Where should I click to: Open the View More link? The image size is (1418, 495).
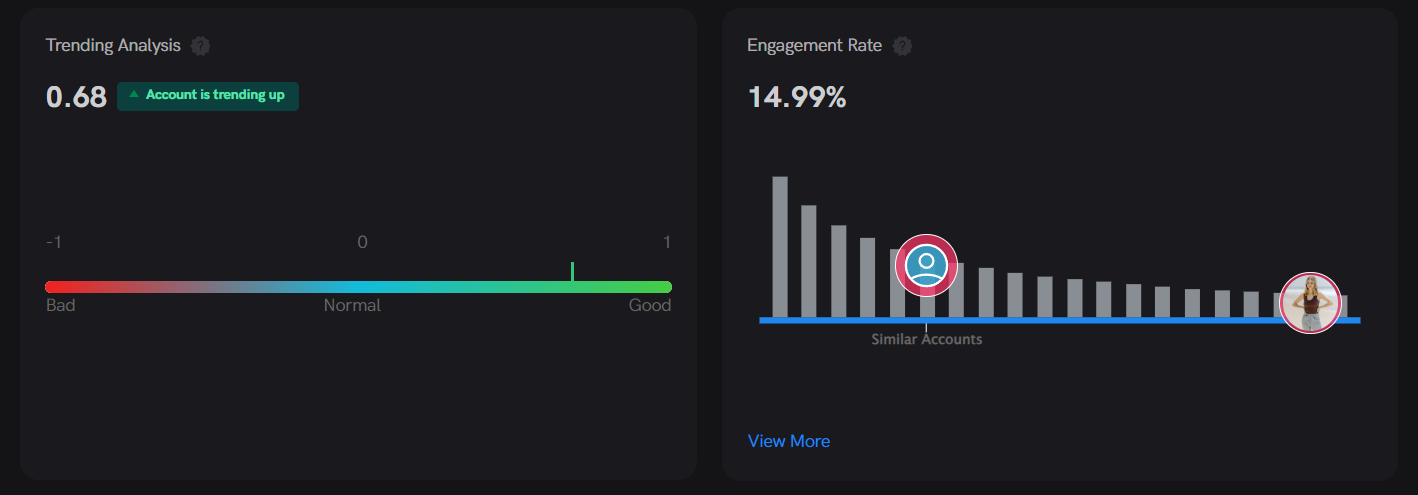point(788,441)
